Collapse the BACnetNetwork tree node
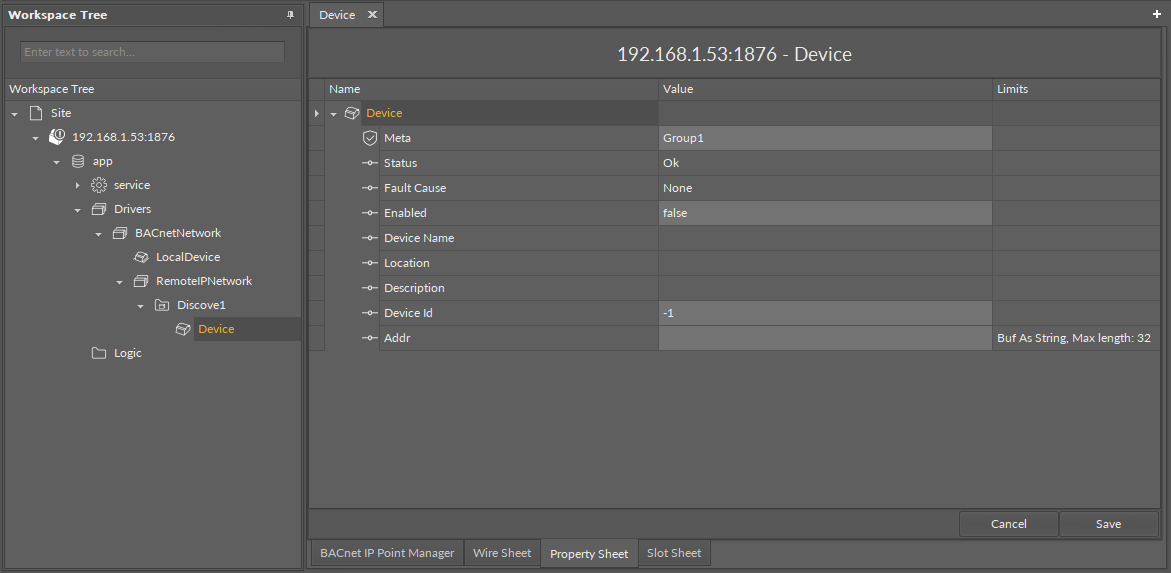This screenshot has height=573, width=1171. pyautogui.click(x=99, y=233)
